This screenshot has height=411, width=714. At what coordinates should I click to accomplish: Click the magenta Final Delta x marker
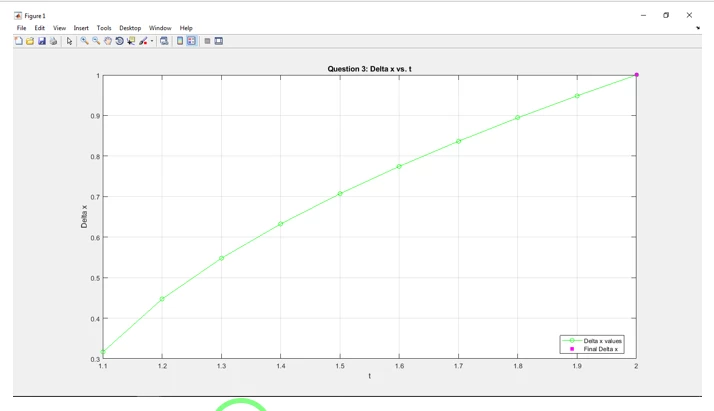pos(636,75)
